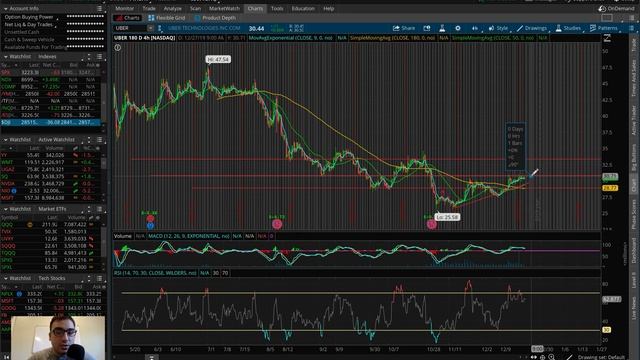Collapse the Market ETFs watchlist
The image size is (640, 360).
coord(6,209)
